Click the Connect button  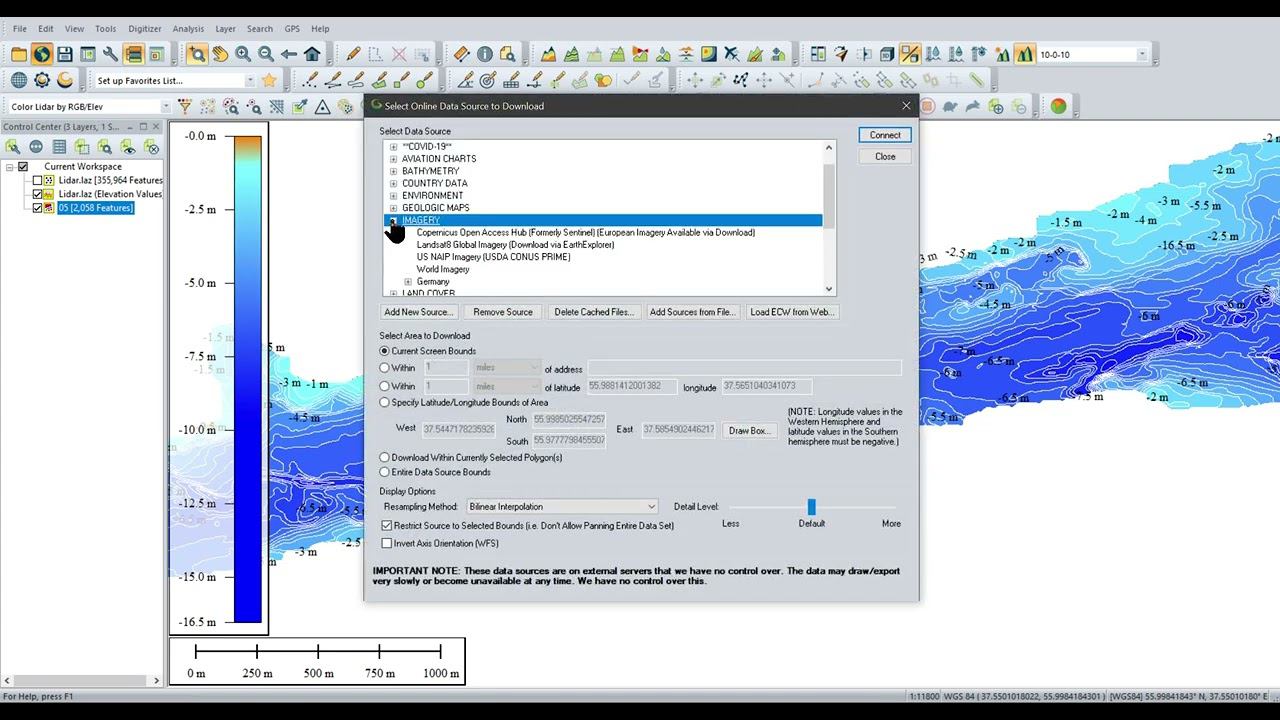[x=884, y=135]
